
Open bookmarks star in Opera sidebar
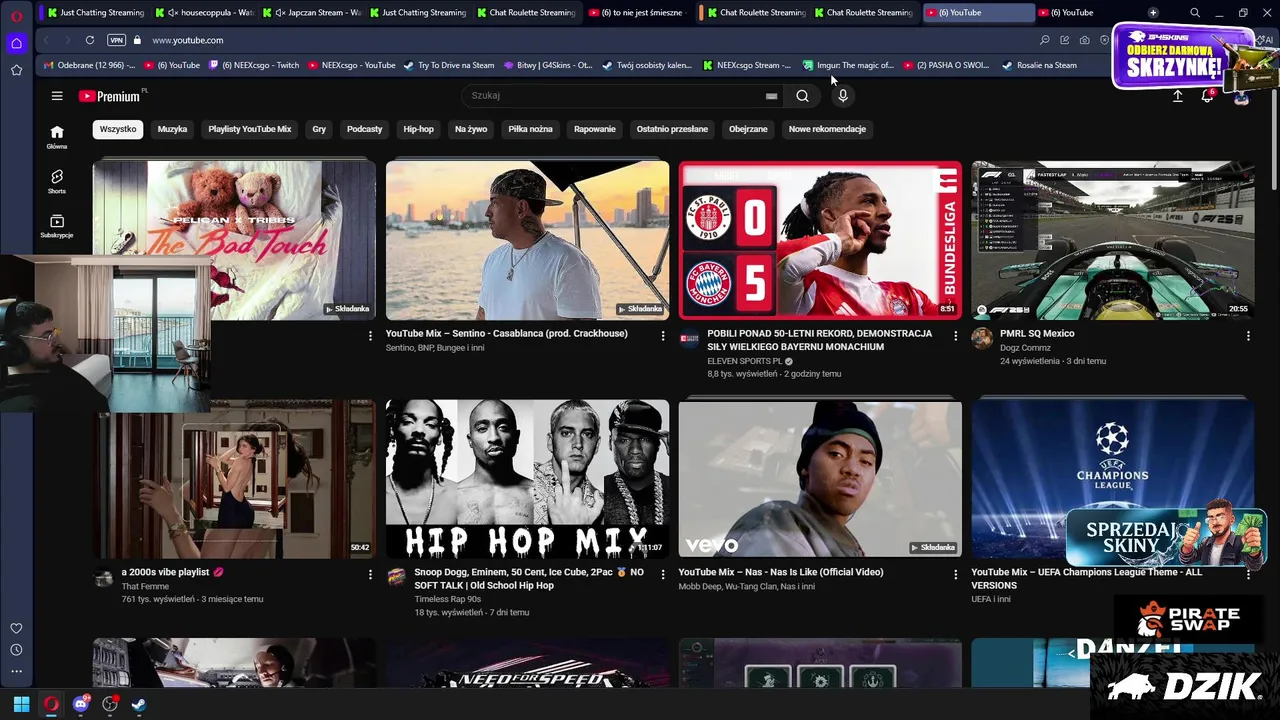click(x=16, y=70)
